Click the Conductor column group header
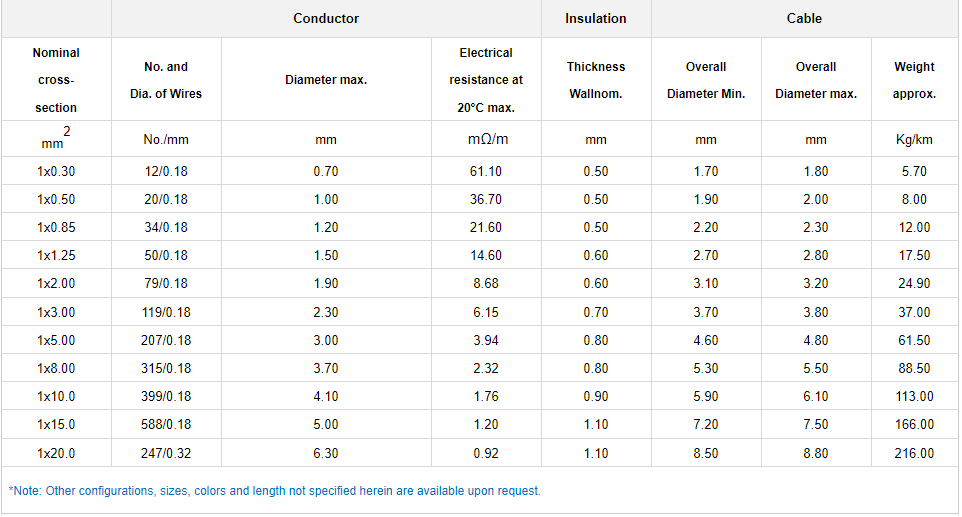 (x=326, y=19)
